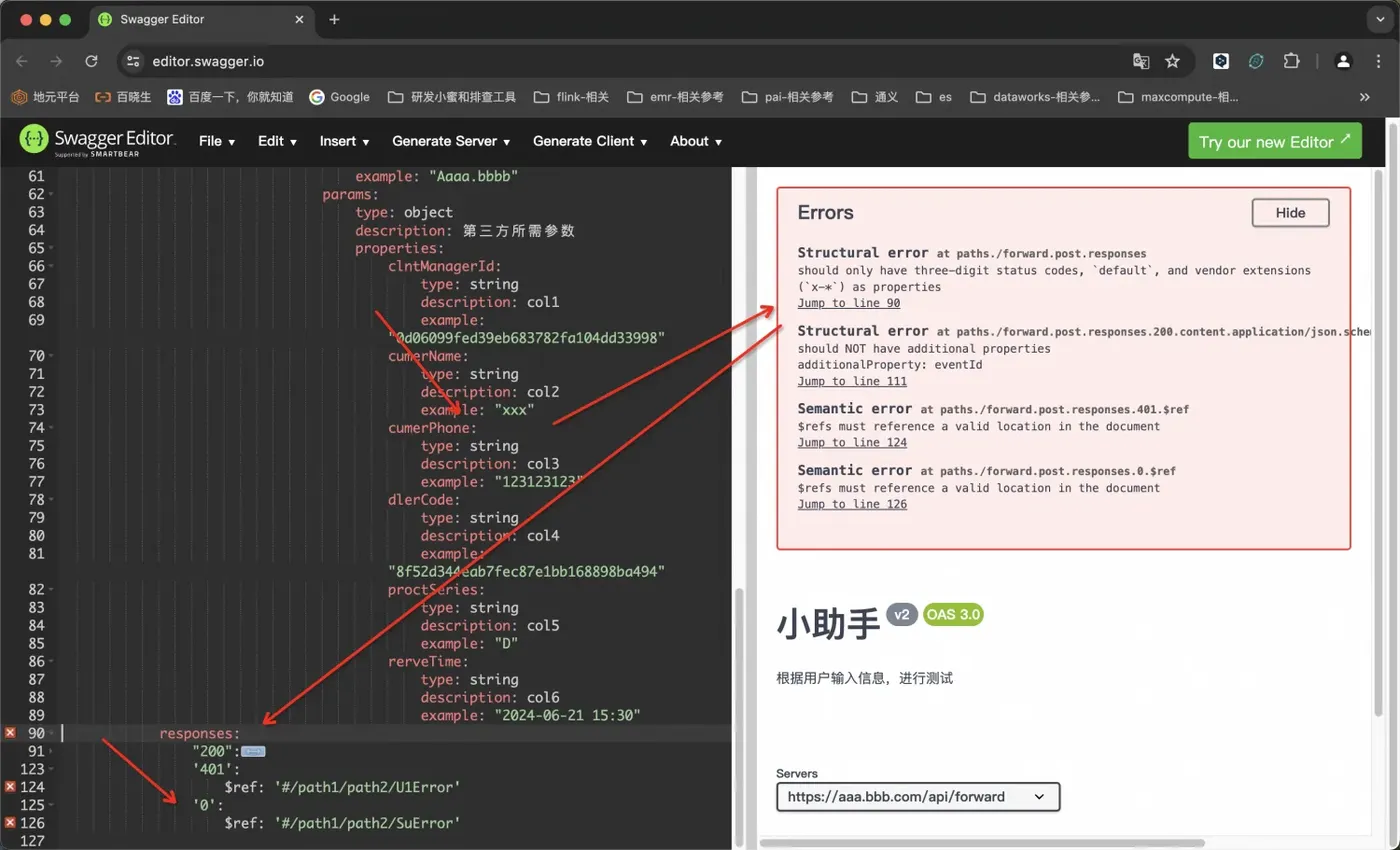
Task: Open tab list chevron in browser
Action: [1379, 19]
